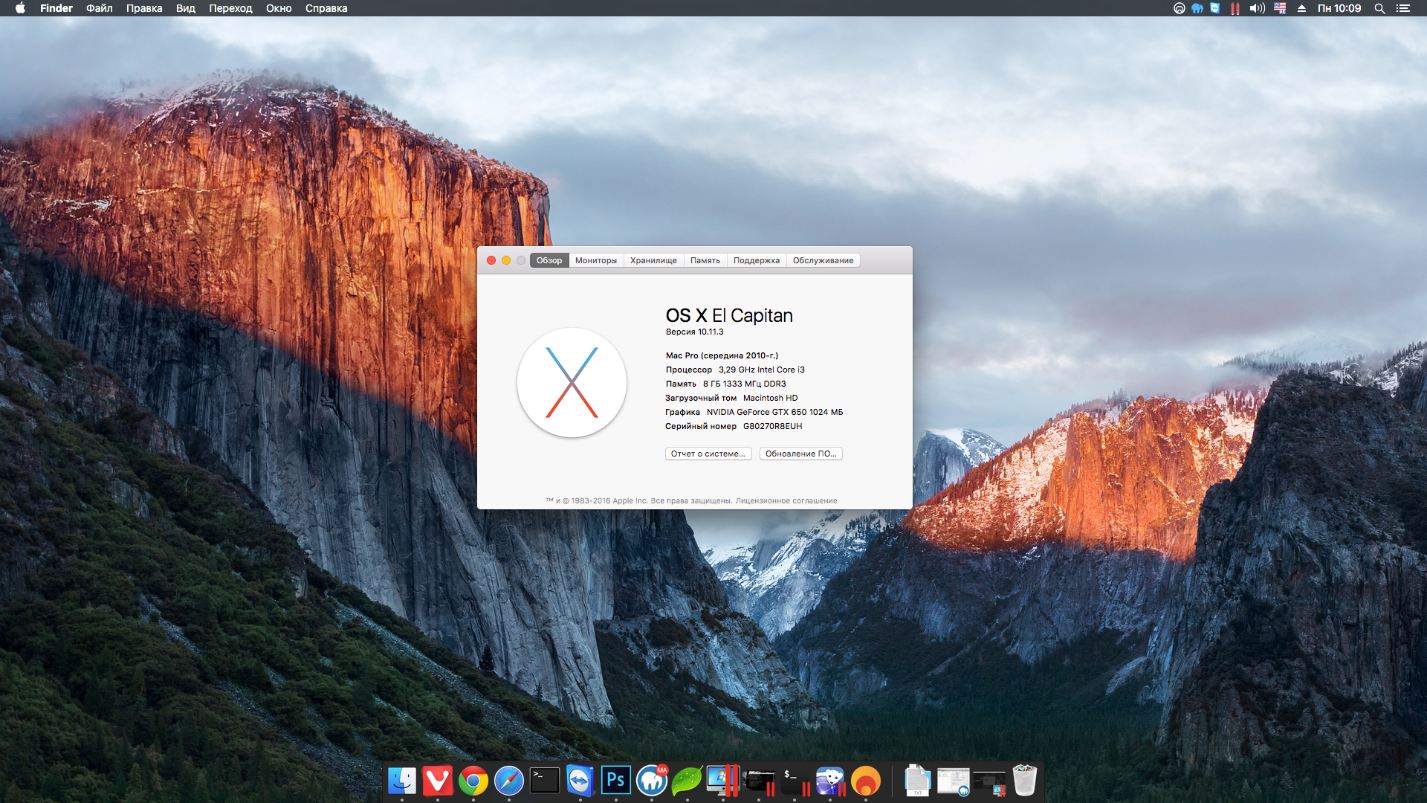Click the Spotlight search magnifier icon

point(1380,8)
